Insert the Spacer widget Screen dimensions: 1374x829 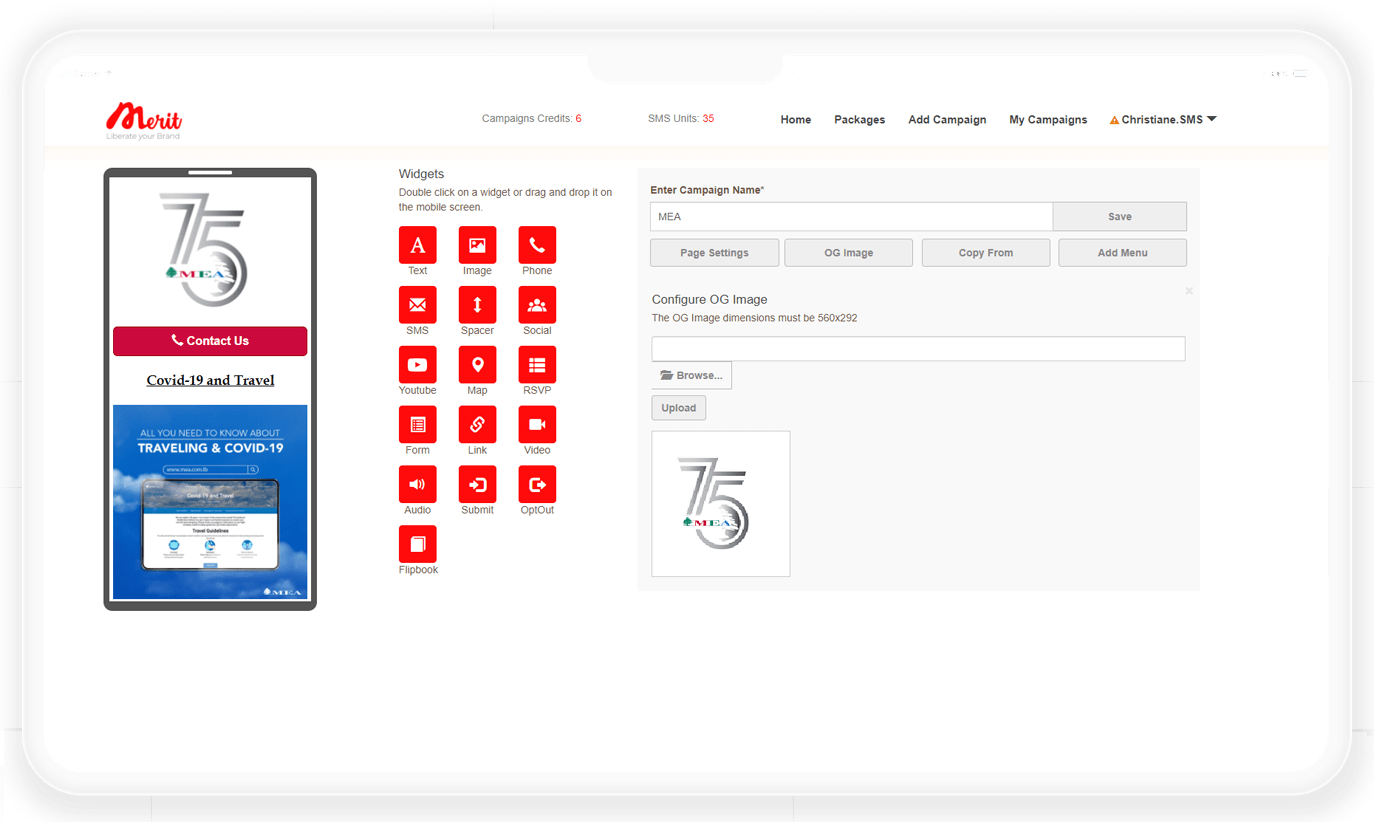[477, 305]
